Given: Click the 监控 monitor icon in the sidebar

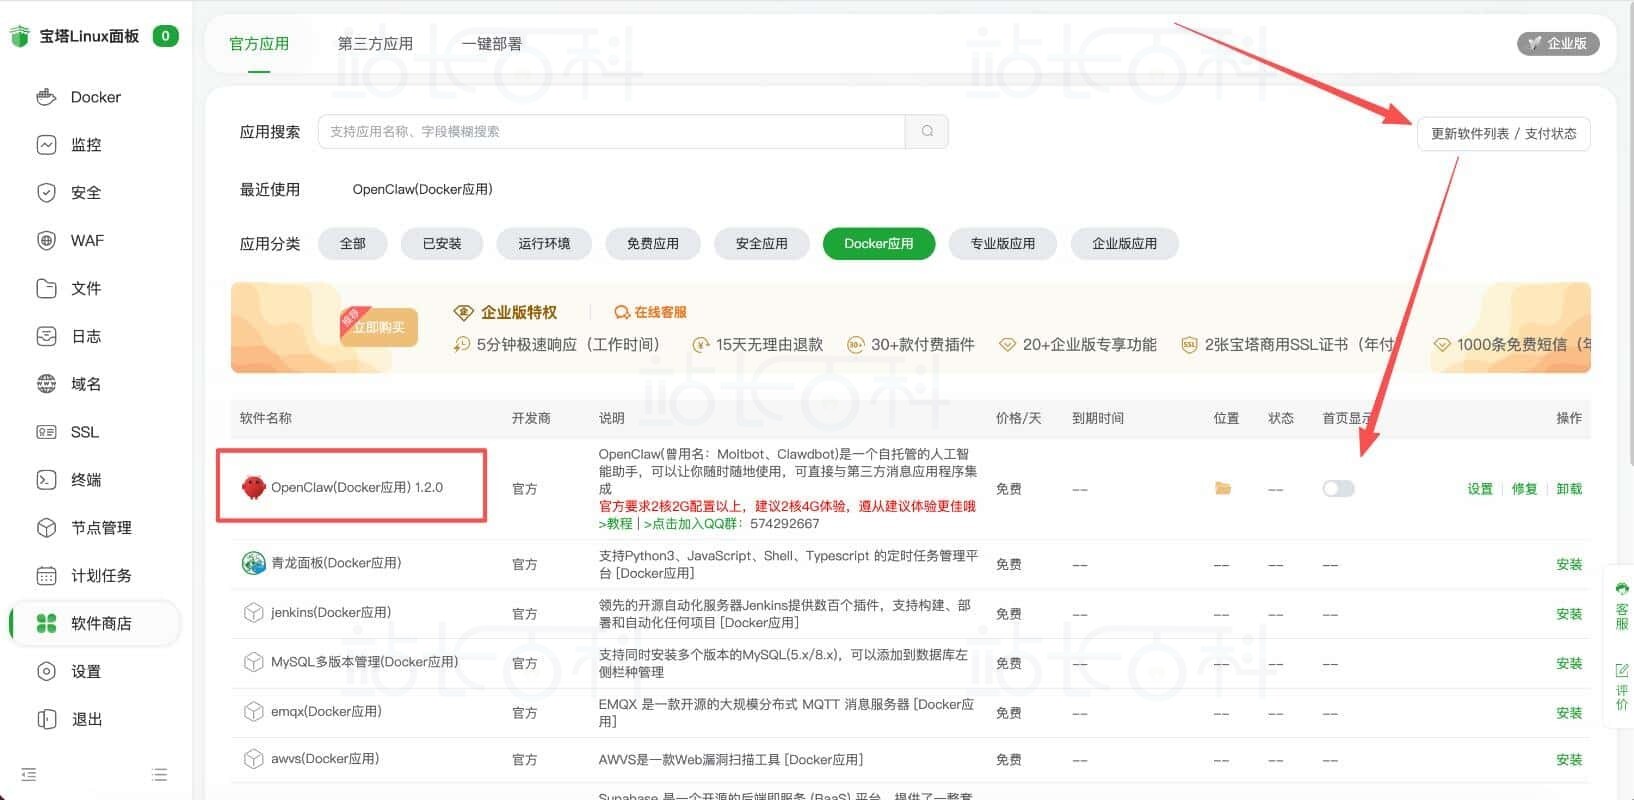Looking at the screenshot, I should [46, 145].
